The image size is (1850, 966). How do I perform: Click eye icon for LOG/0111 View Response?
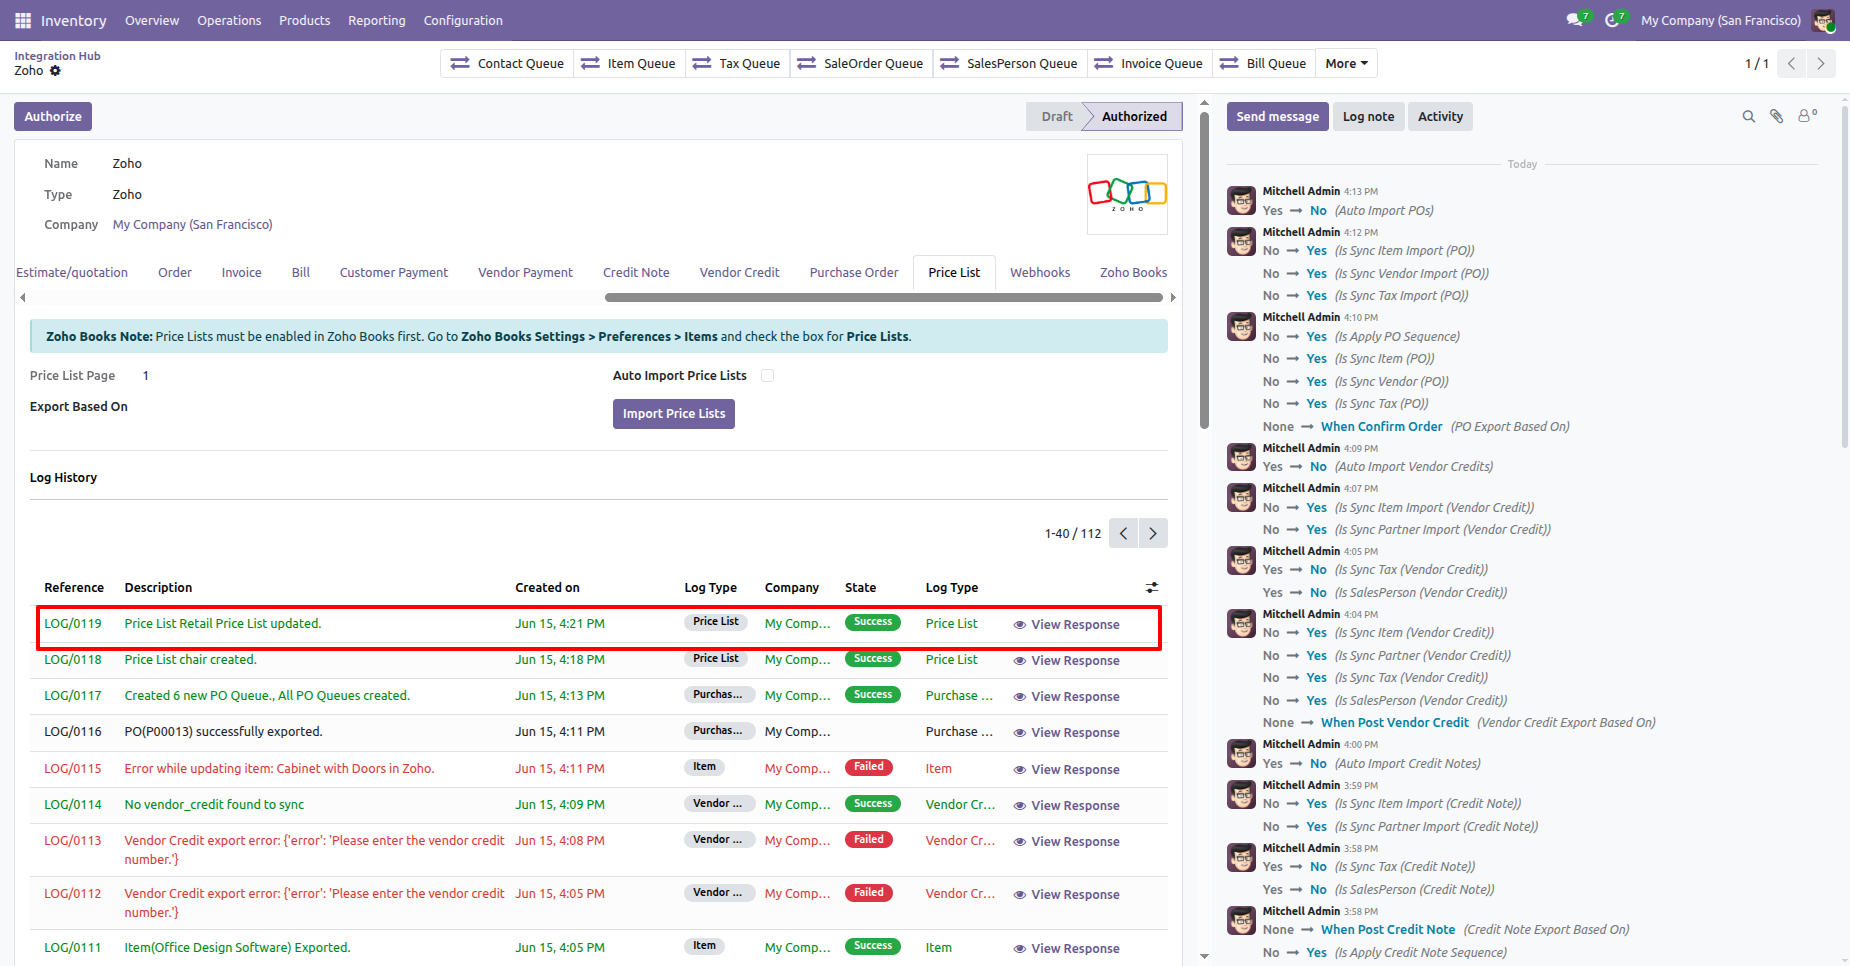[x=1020, y=949]
